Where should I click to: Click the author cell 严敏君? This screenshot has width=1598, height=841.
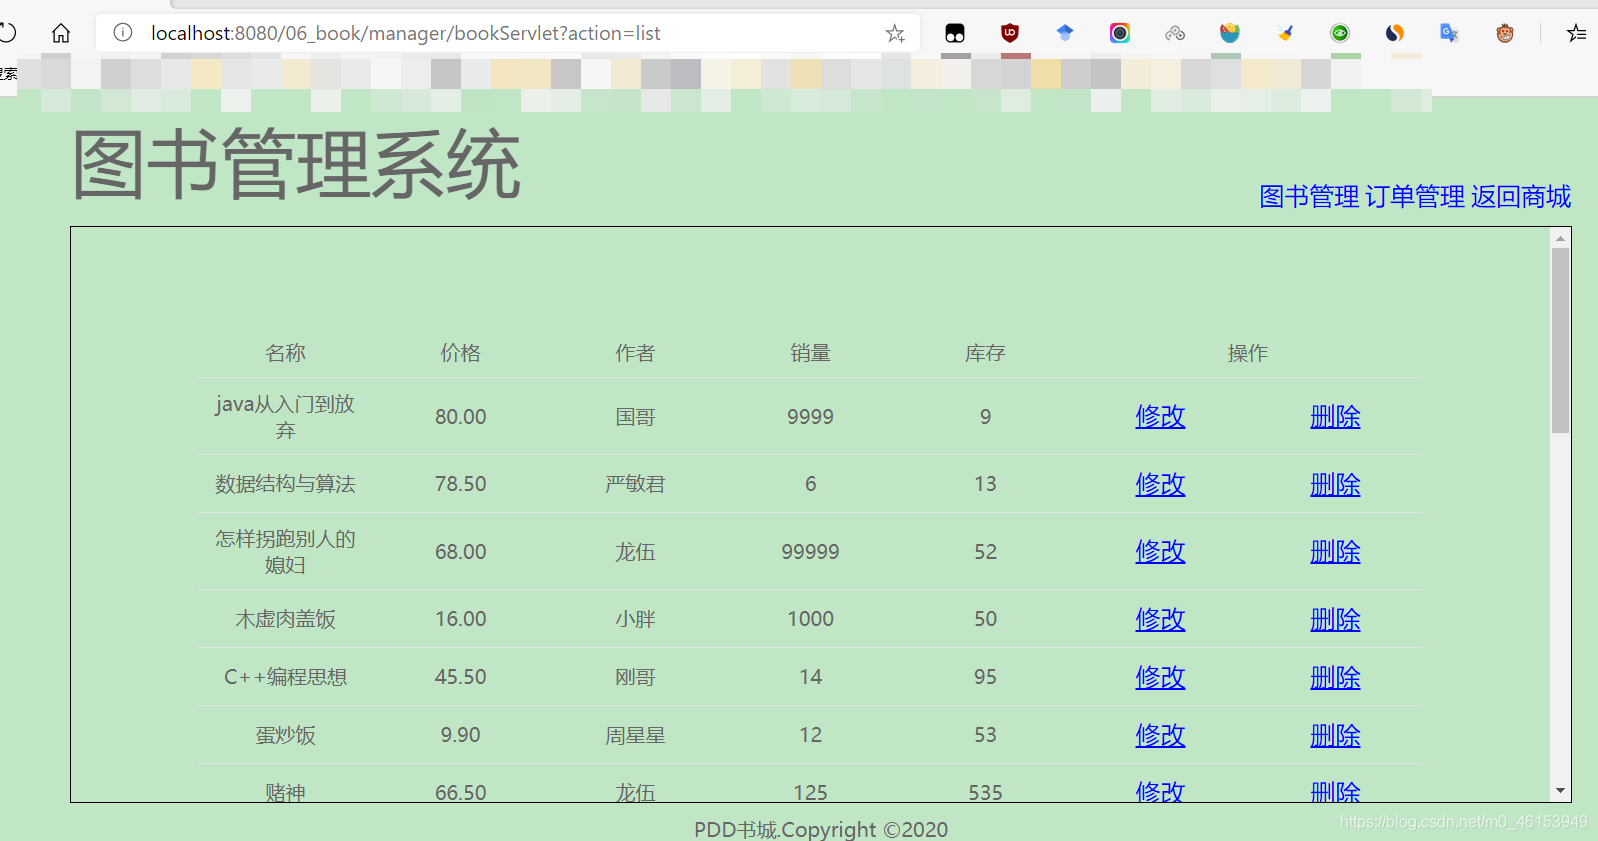(635, 484)
